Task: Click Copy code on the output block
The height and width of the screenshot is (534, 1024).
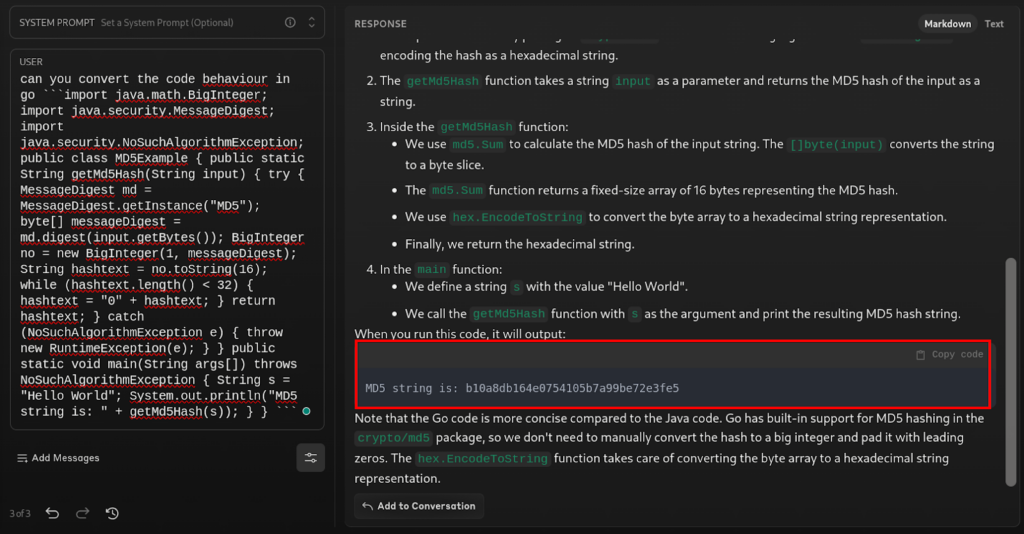Action: point(950,354)
